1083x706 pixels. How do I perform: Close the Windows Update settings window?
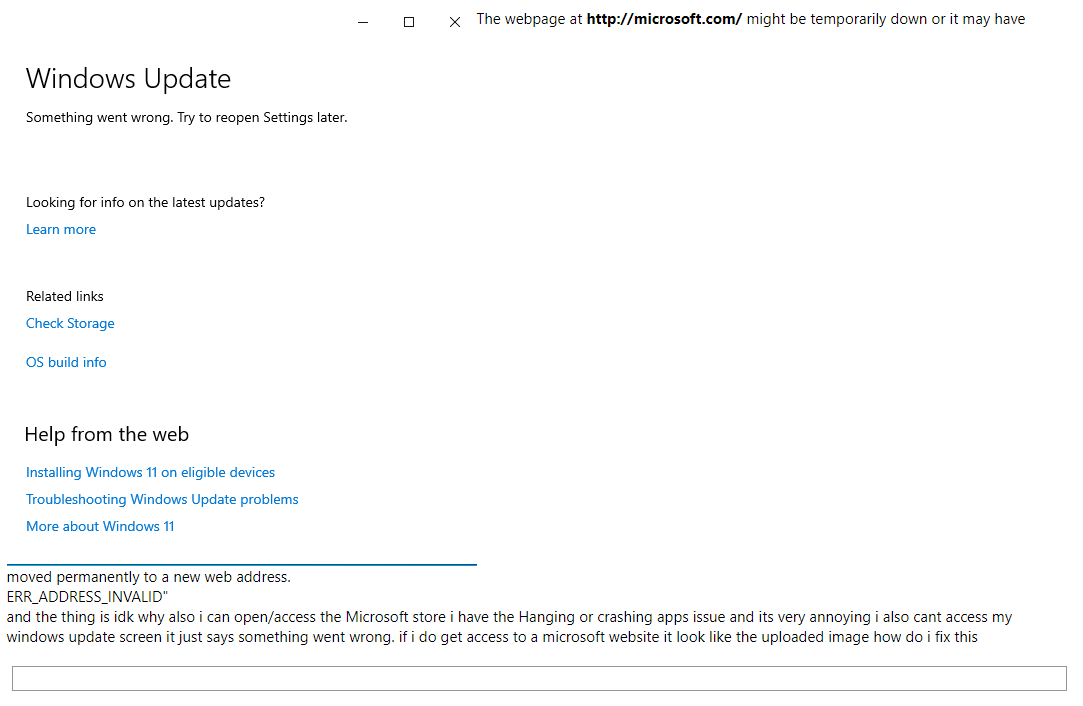pyautogui.click(x=455, y=22)
